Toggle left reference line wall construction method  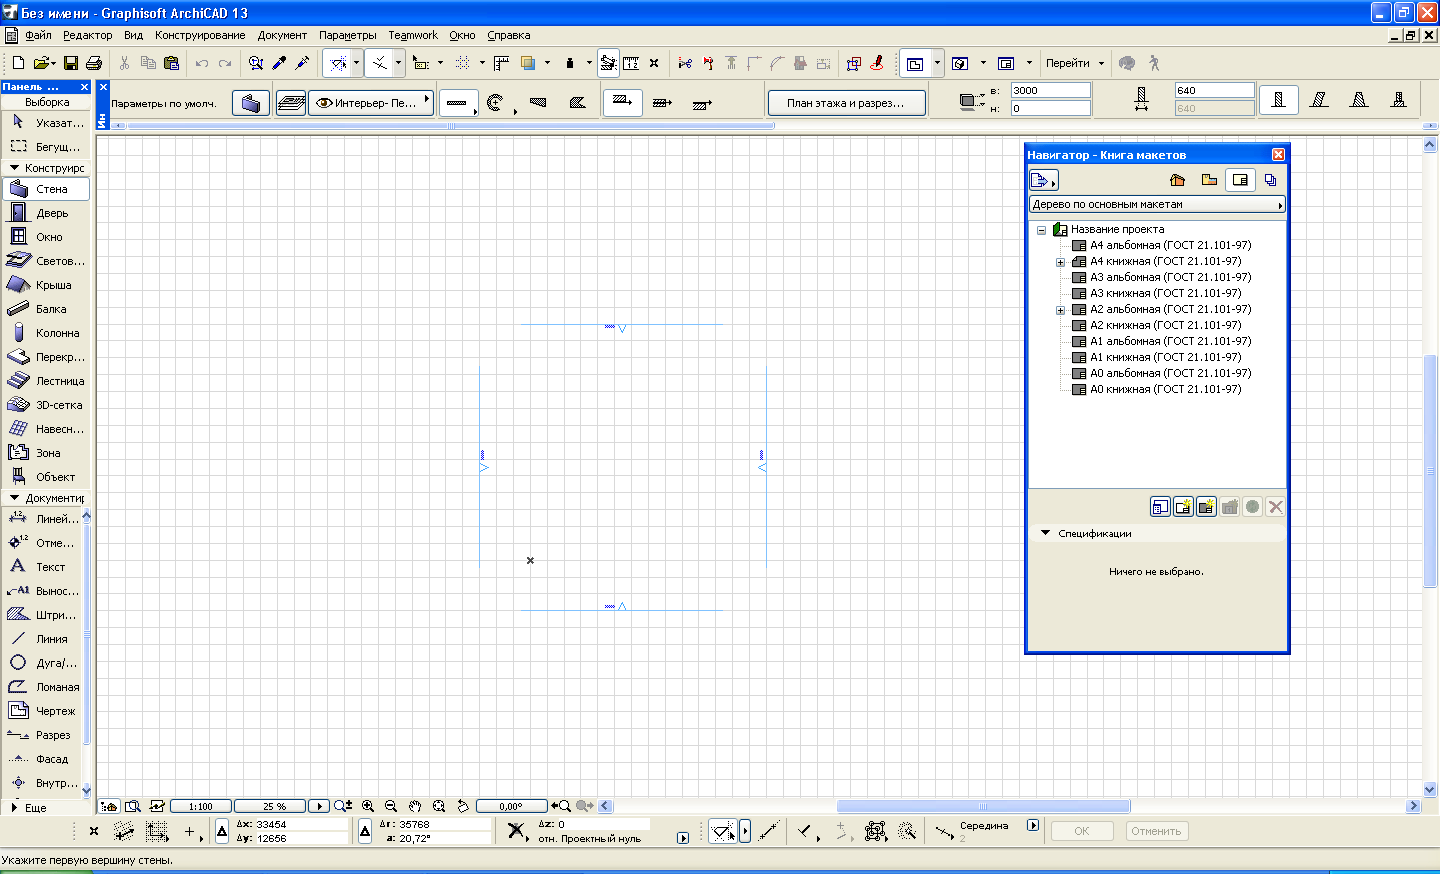622,102
